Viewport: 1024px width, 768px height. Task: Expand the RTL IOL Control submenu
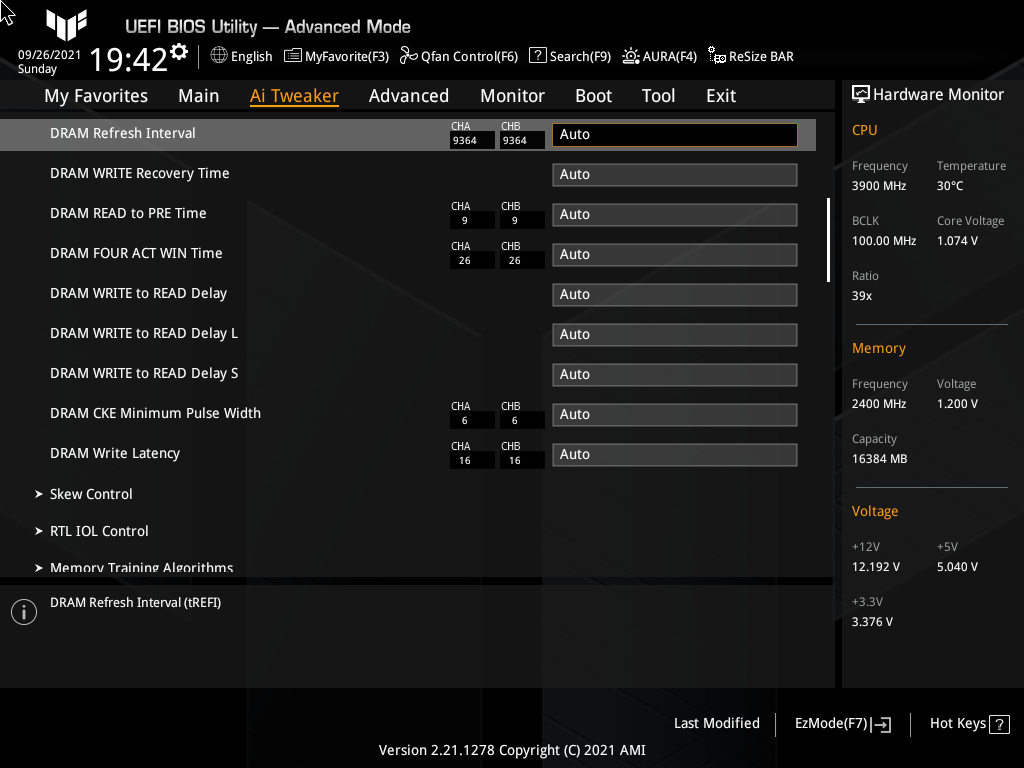point(99,531)
